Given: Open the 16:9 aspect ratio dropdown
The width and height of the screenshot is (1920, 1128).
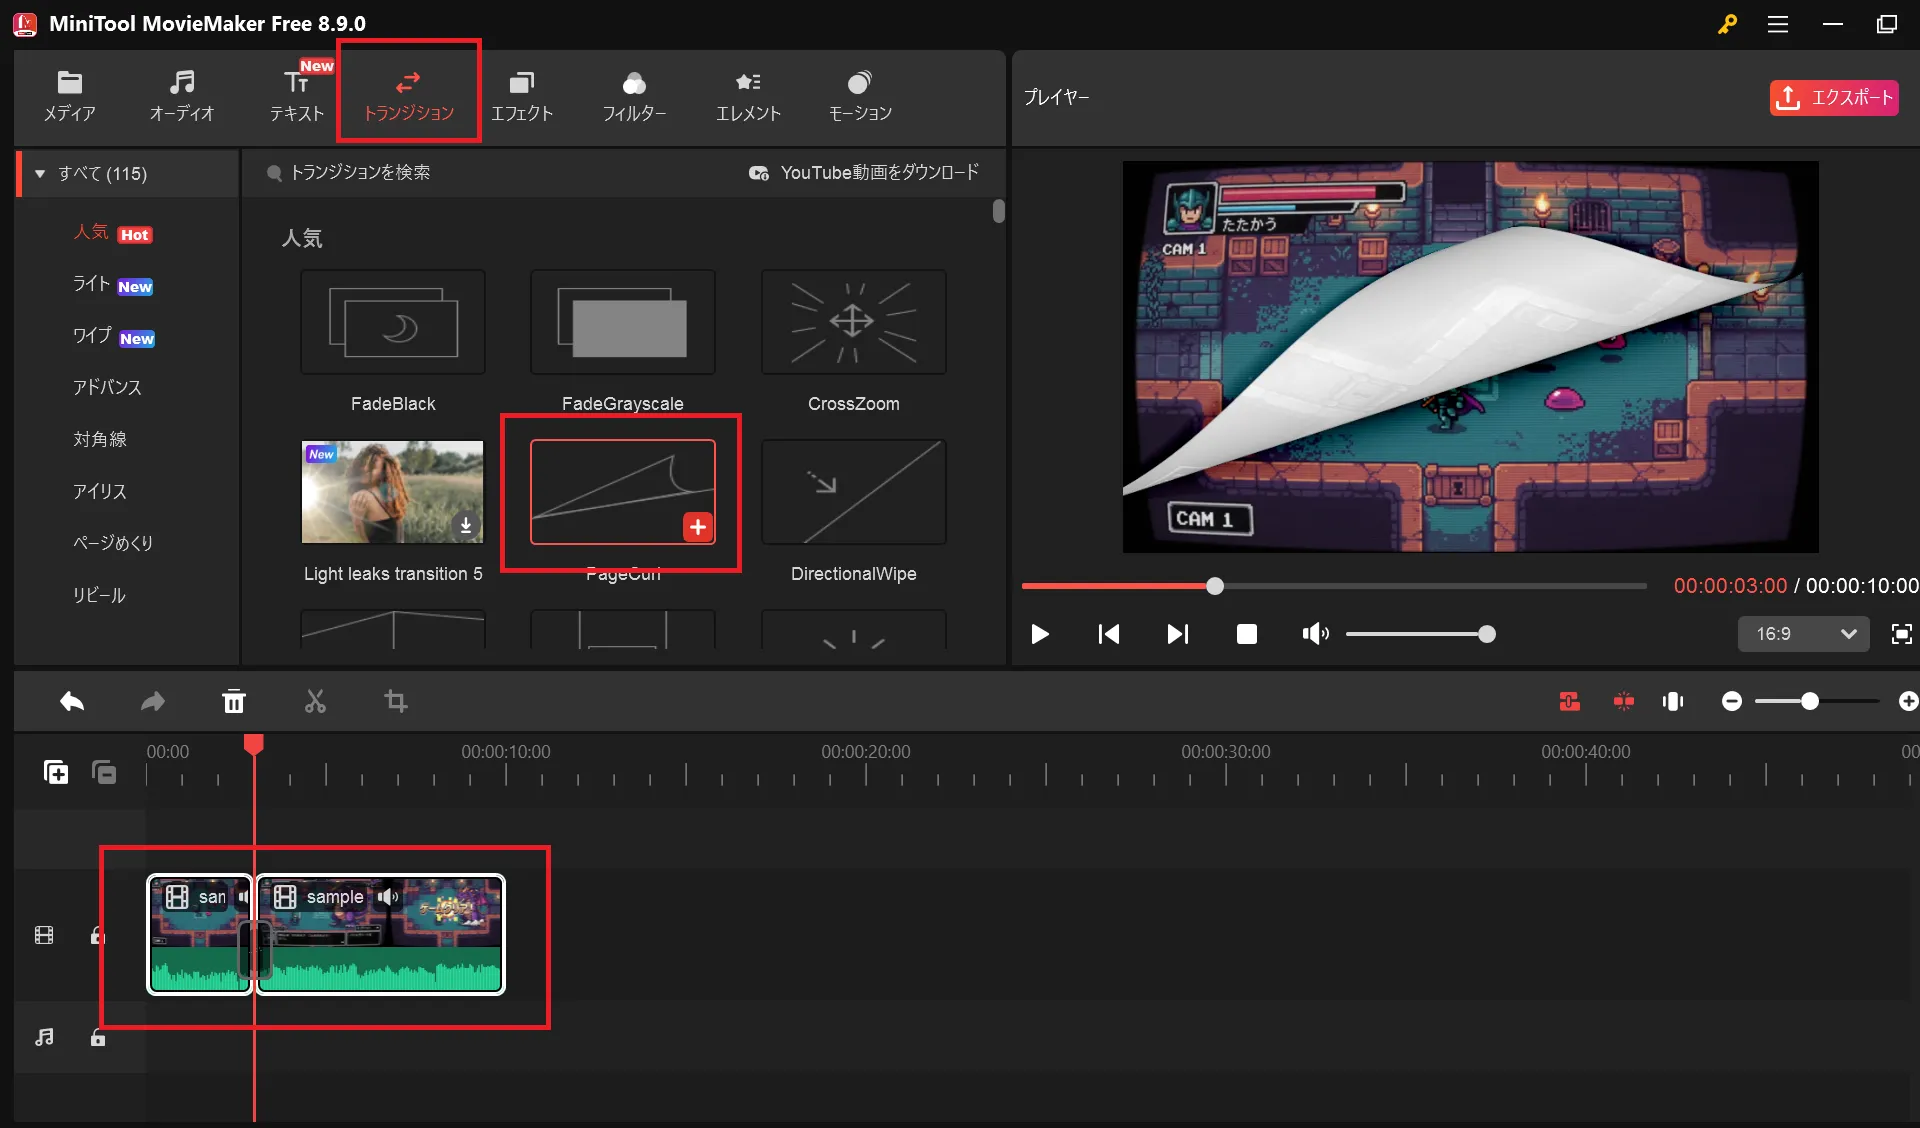Looking at the screenshot, I should click(x=1804, y=634).
